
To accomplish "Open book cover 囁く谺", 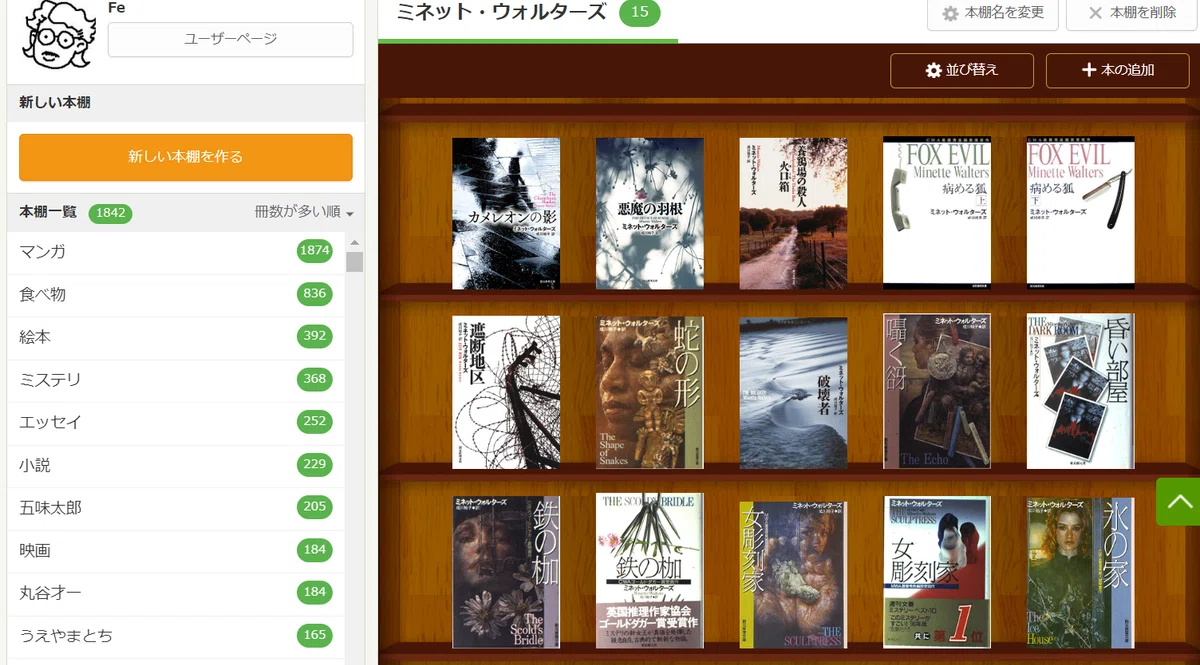I will [937, 392].
